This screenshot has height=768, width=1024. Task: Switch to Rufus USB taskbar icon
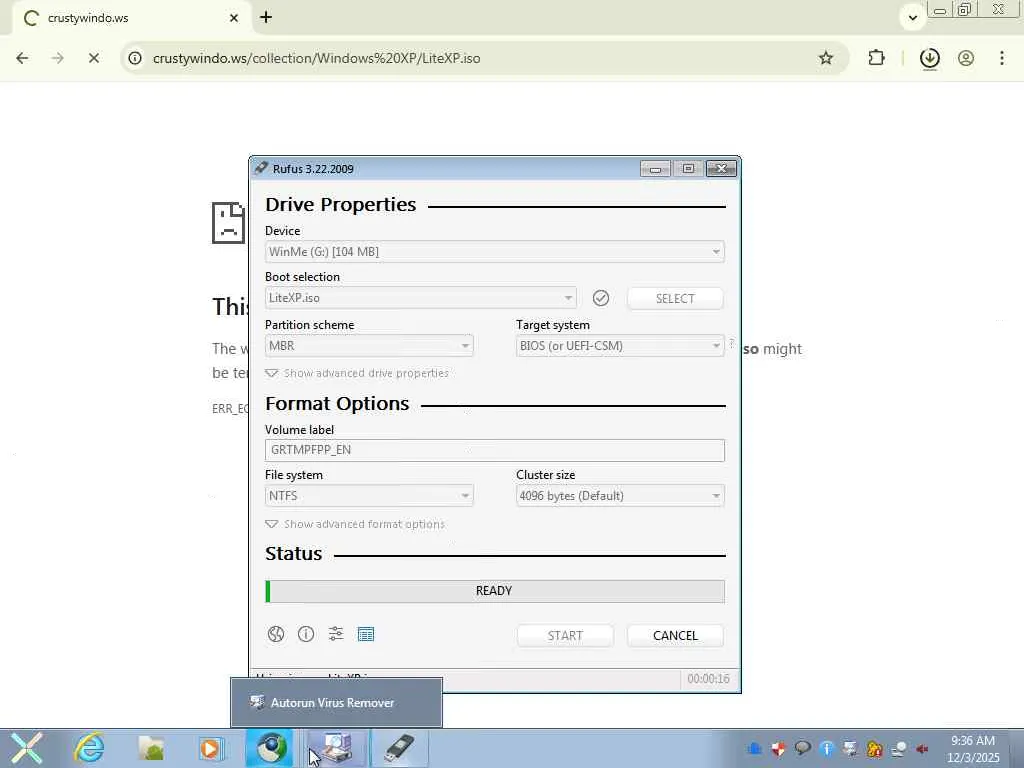coord(399,748)
